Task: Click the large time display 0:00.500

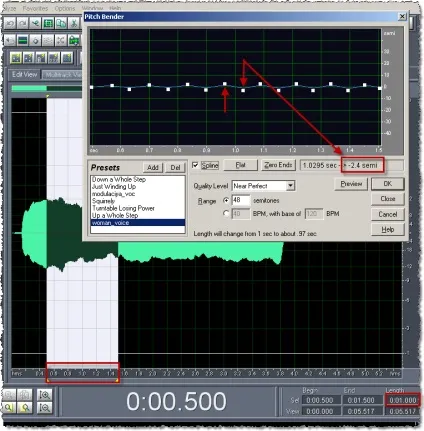Action: point(176,401)
